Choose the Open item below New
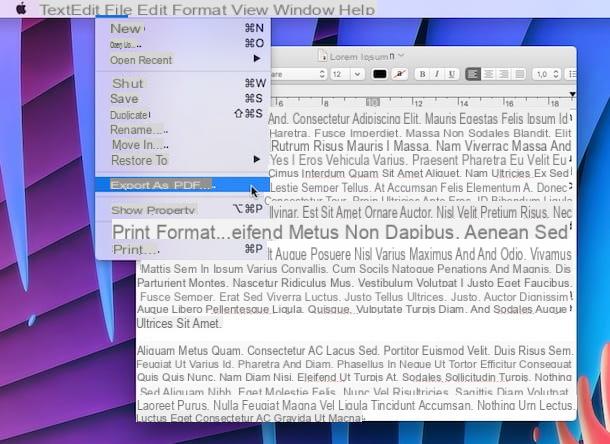610x444 pixels. point(183,44)
